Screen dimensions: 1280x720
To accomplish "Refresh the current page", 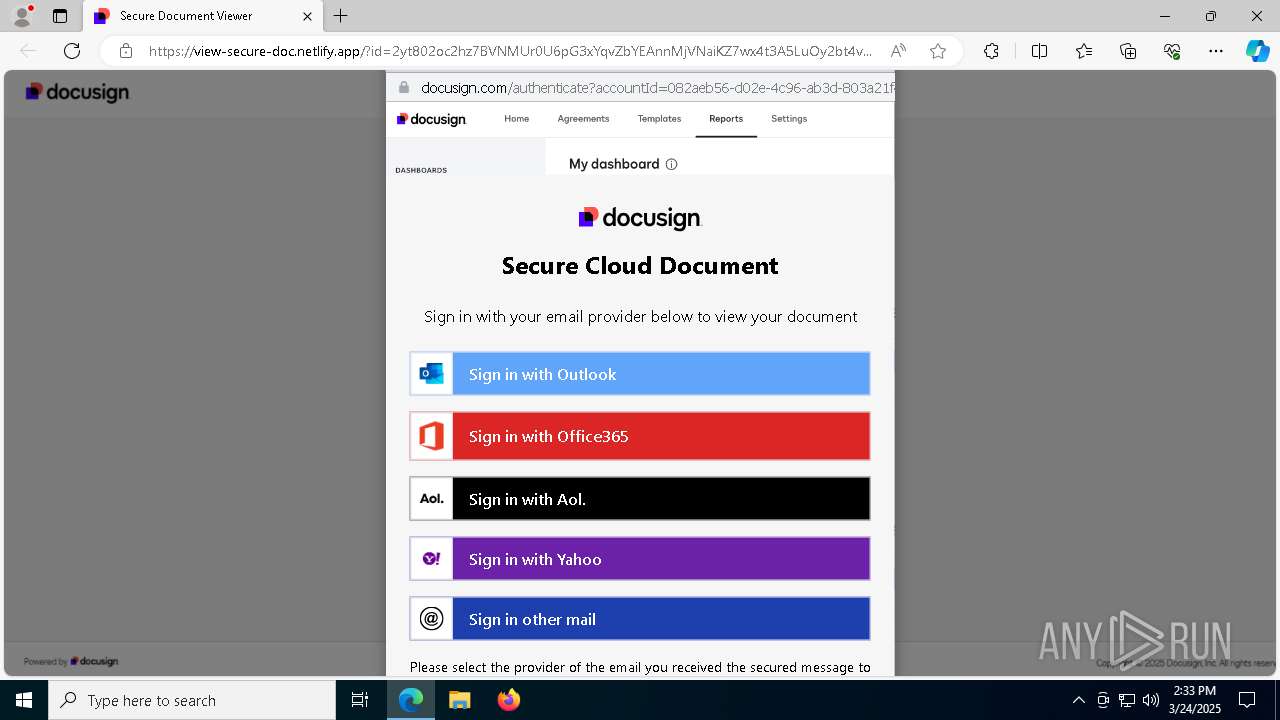I will (x=72, y=51).
